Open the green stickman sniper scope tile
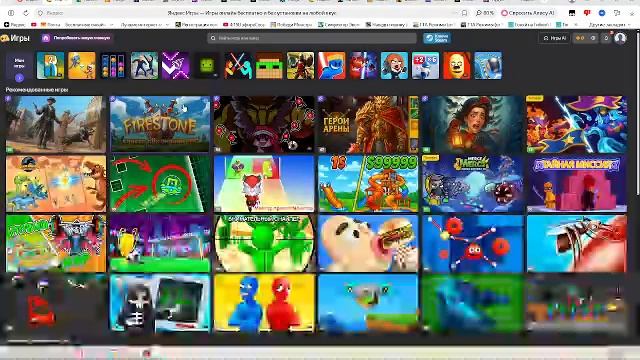The width and height of the screenshot is (640, 360). [264, 243]
